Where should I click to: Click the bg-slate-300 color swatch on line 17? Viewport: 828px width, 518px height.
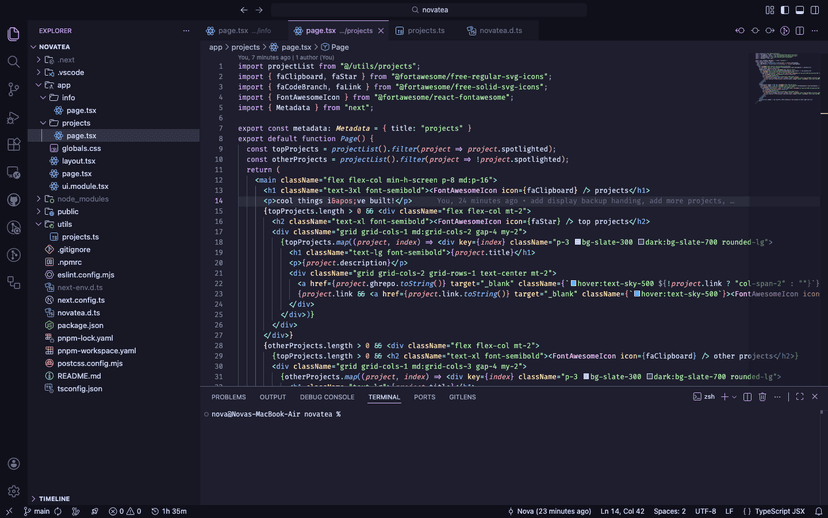point(579,242)
